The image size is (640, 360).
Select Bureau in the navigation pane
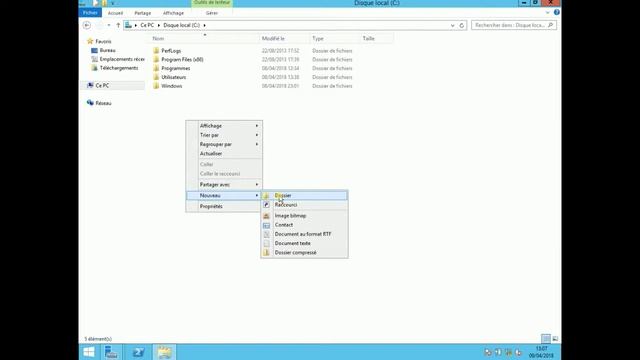[x=107, y=51]
